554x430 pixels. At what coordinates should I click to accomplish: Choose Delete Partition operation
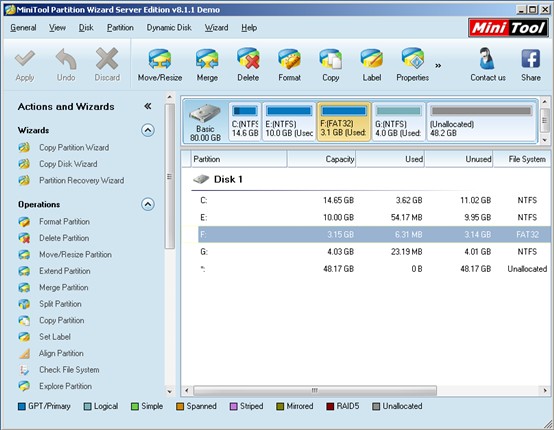click(64, 238)
